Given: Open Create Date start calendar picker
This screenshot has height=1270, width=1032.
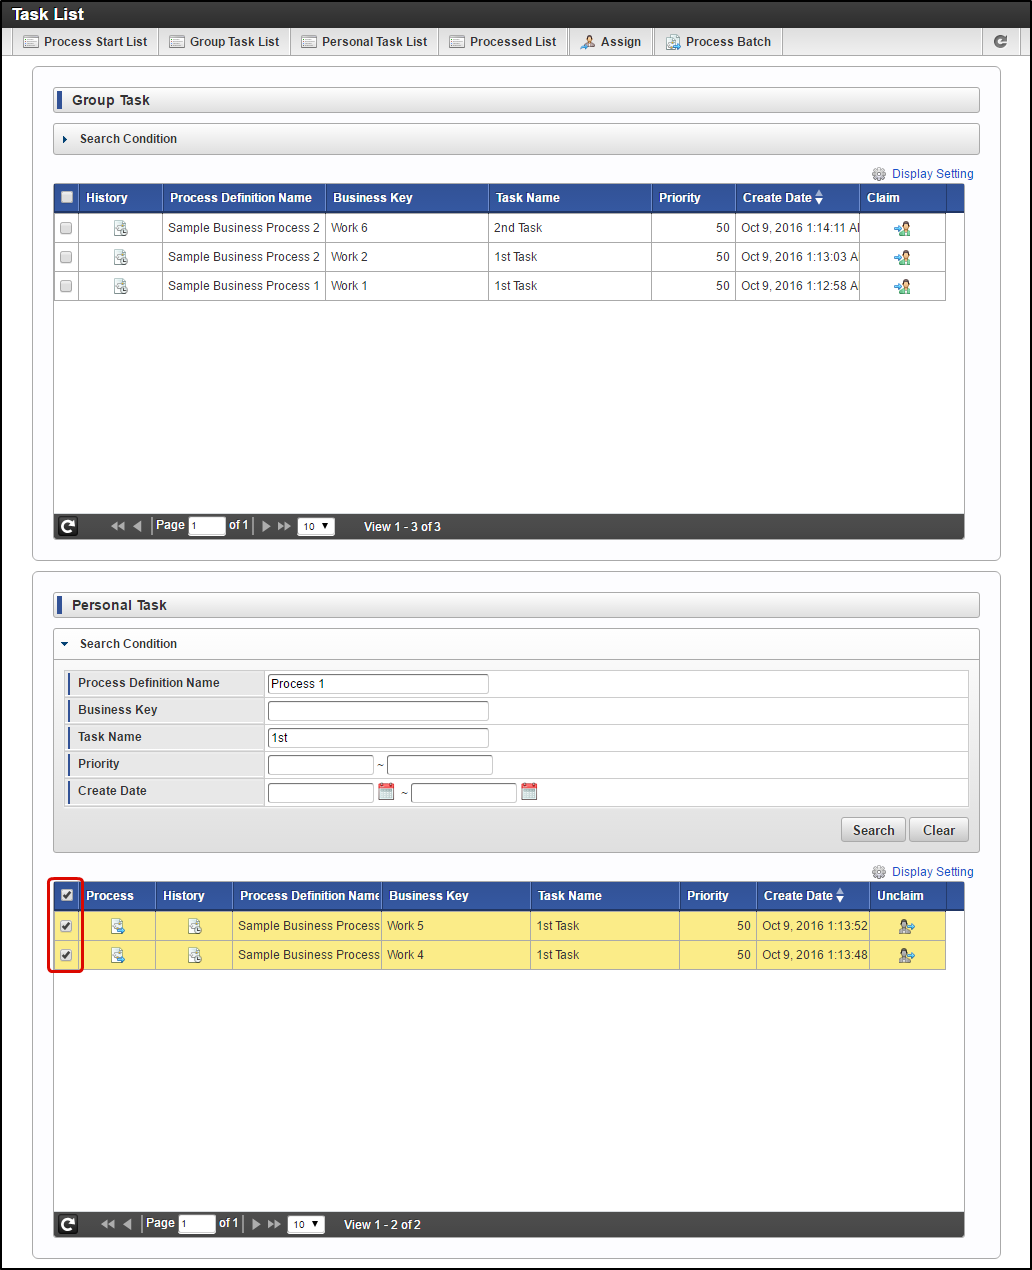Looking at the screenshot, I should [x=386, y=792].
